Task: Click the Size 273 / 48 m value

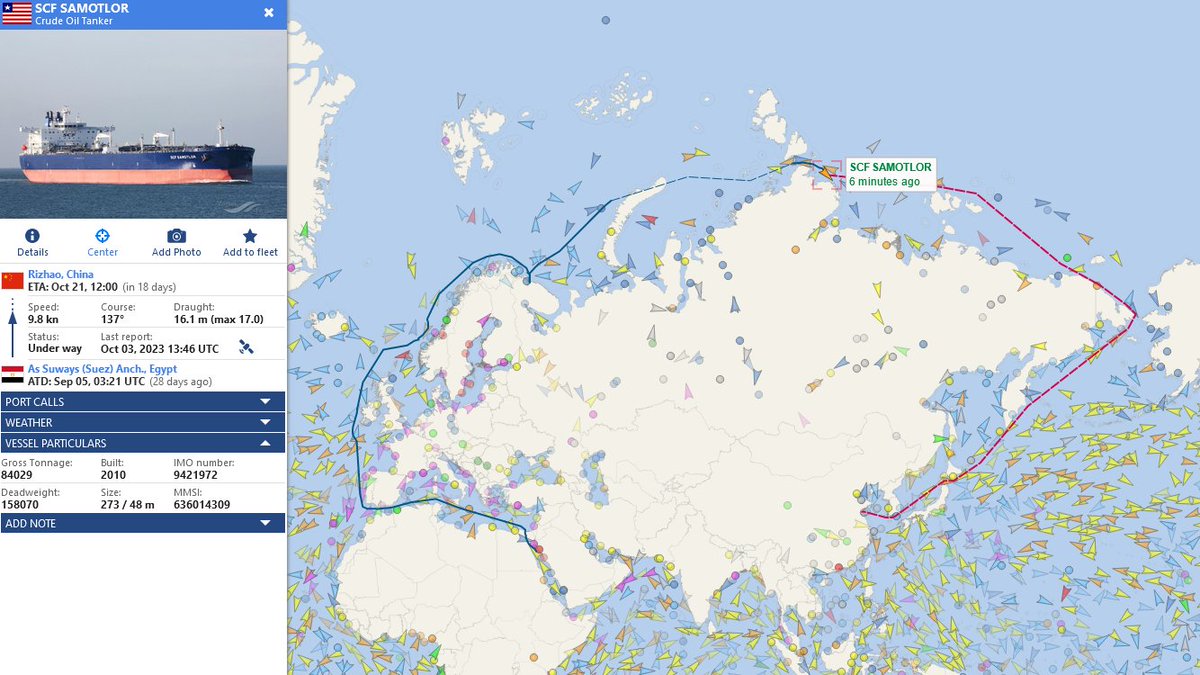Action: 128,504
